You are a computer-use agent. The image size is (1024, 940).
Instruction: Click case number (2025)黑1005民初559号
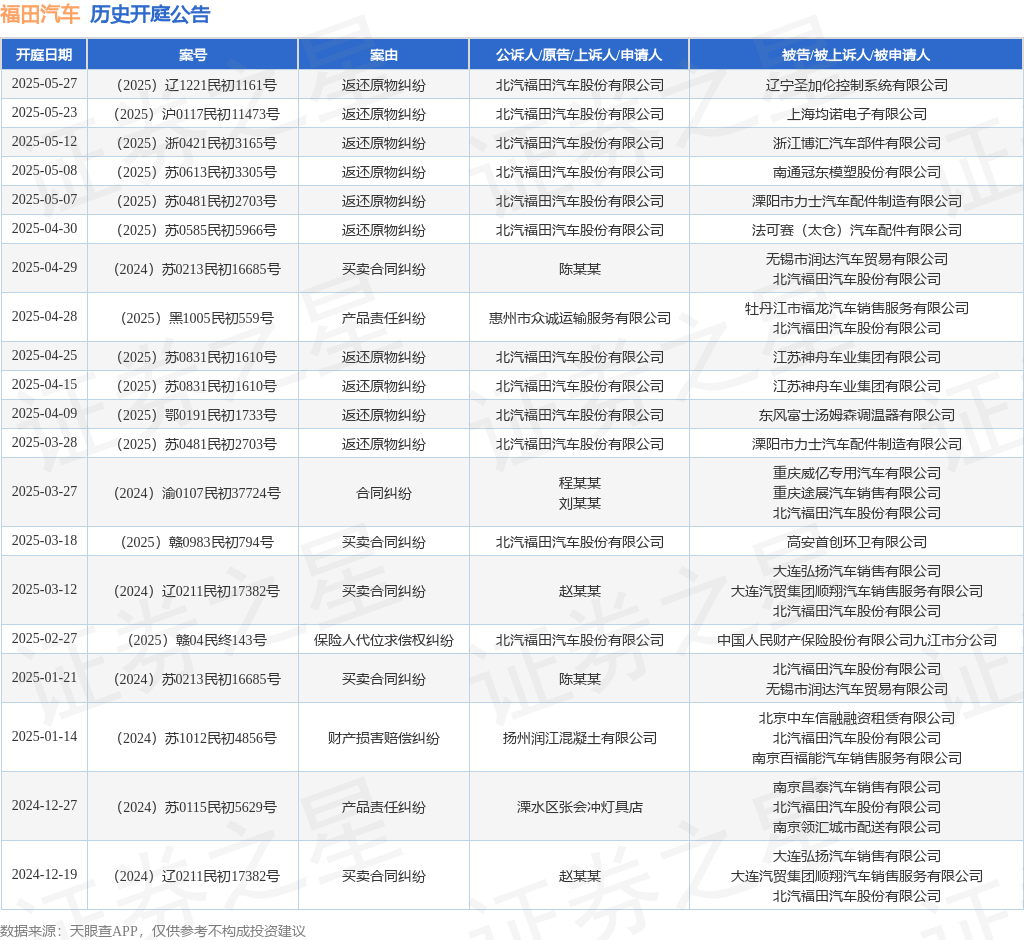197,318
